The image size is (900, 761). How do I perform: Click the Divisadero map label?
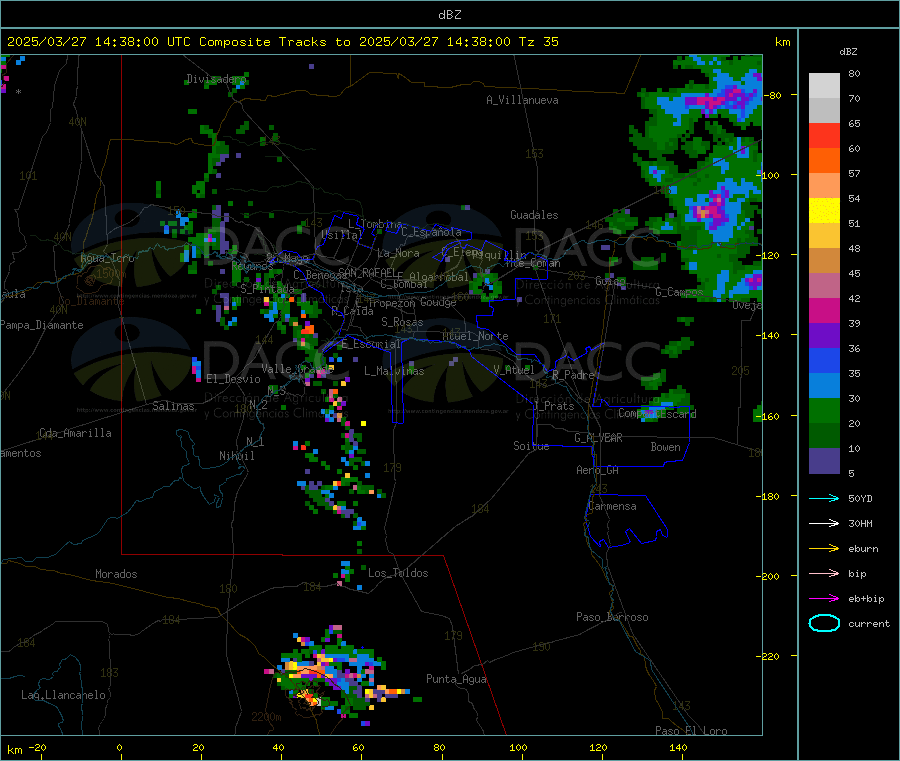[x=215, y=79]
